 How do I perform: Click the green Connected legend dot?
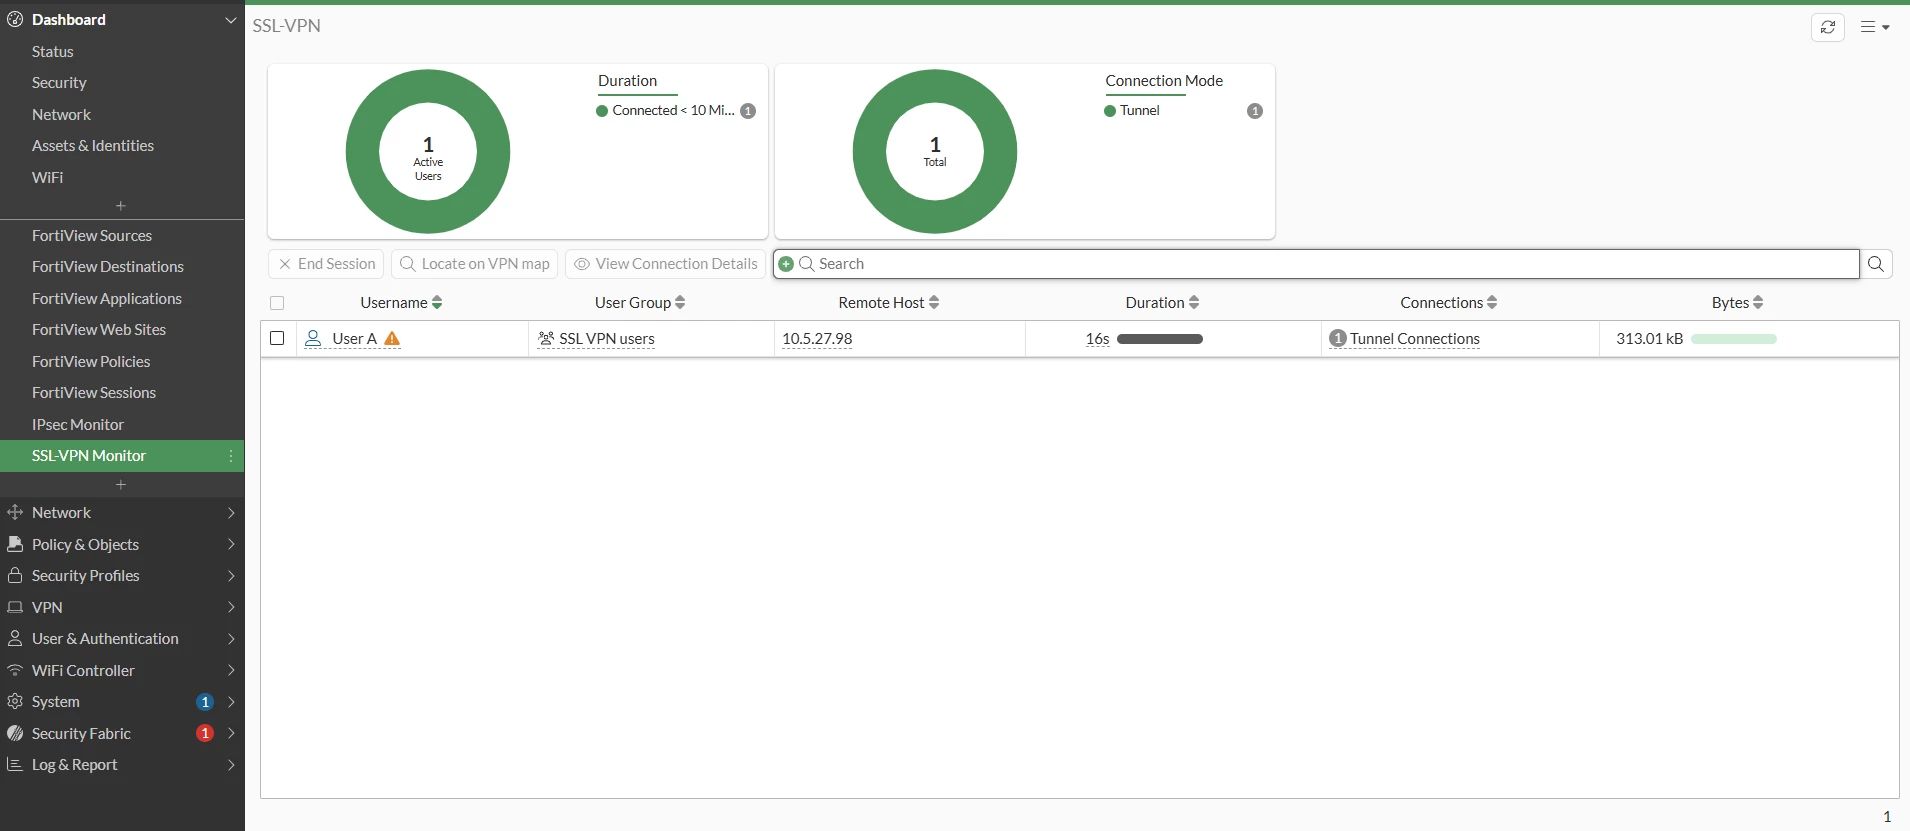[x=602, y=111]
